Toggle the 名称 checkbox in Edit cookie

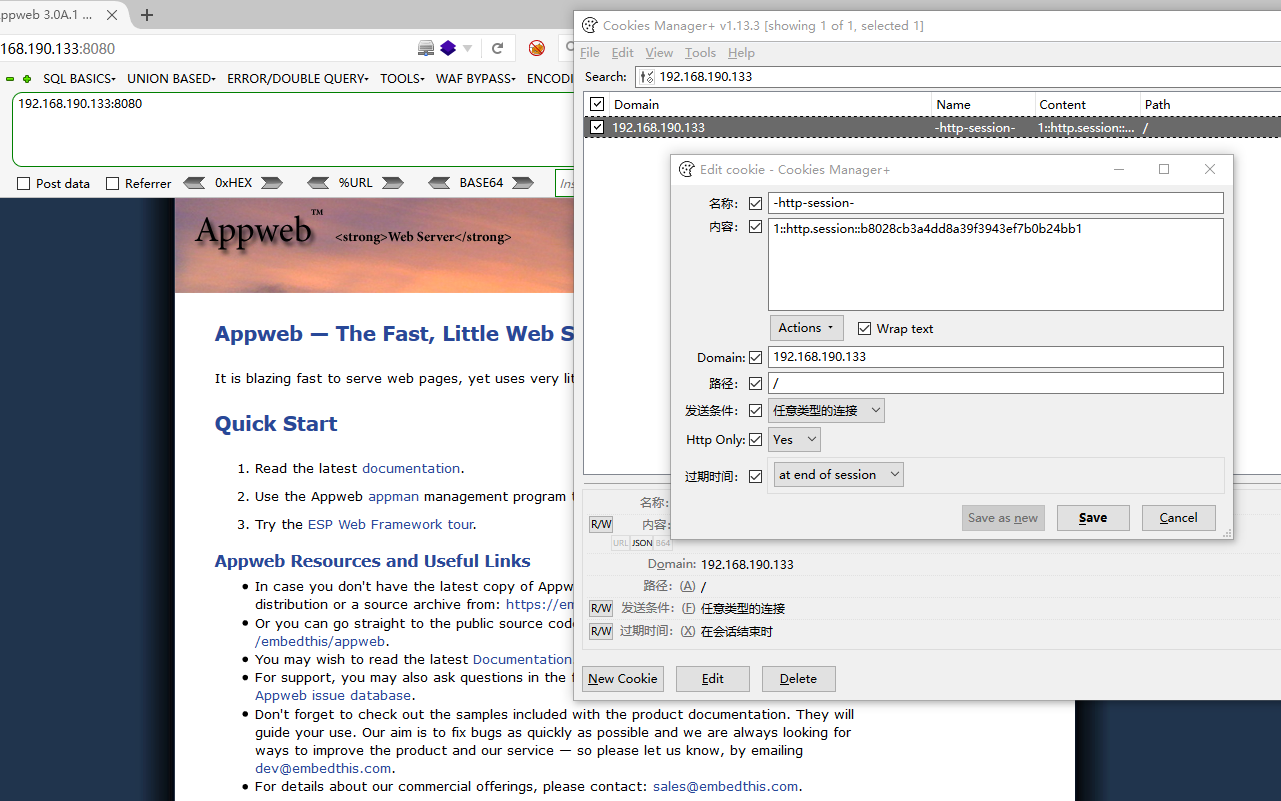[755, 204]
